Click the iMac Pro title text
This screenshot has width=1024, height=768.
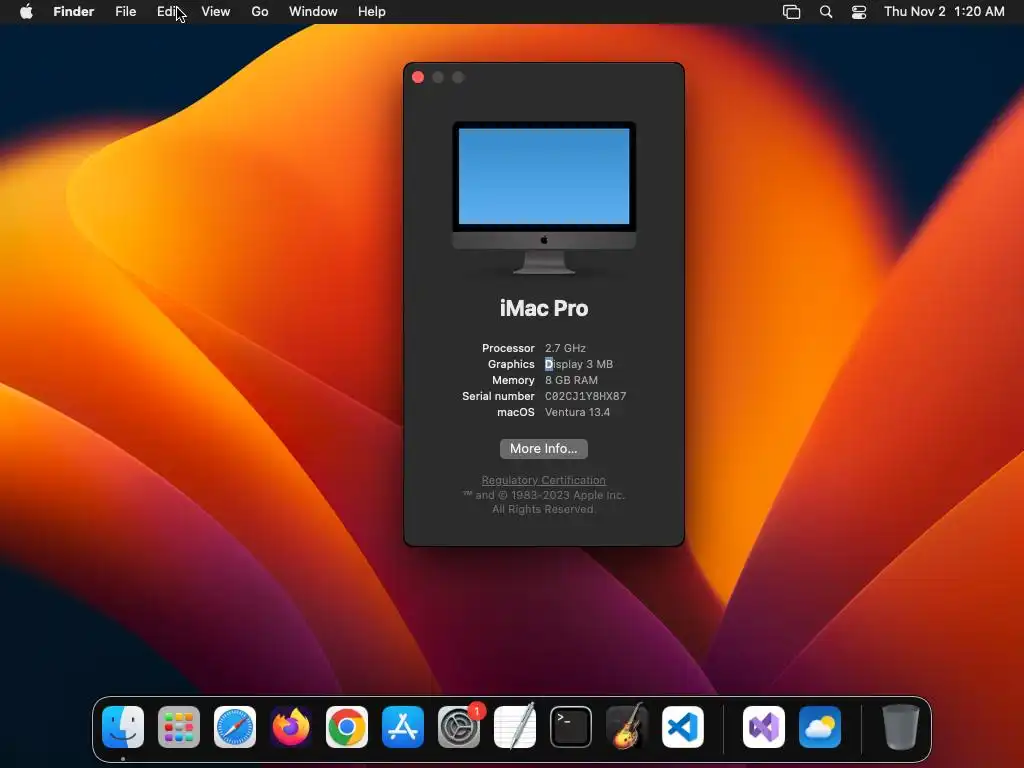[544, 308]
